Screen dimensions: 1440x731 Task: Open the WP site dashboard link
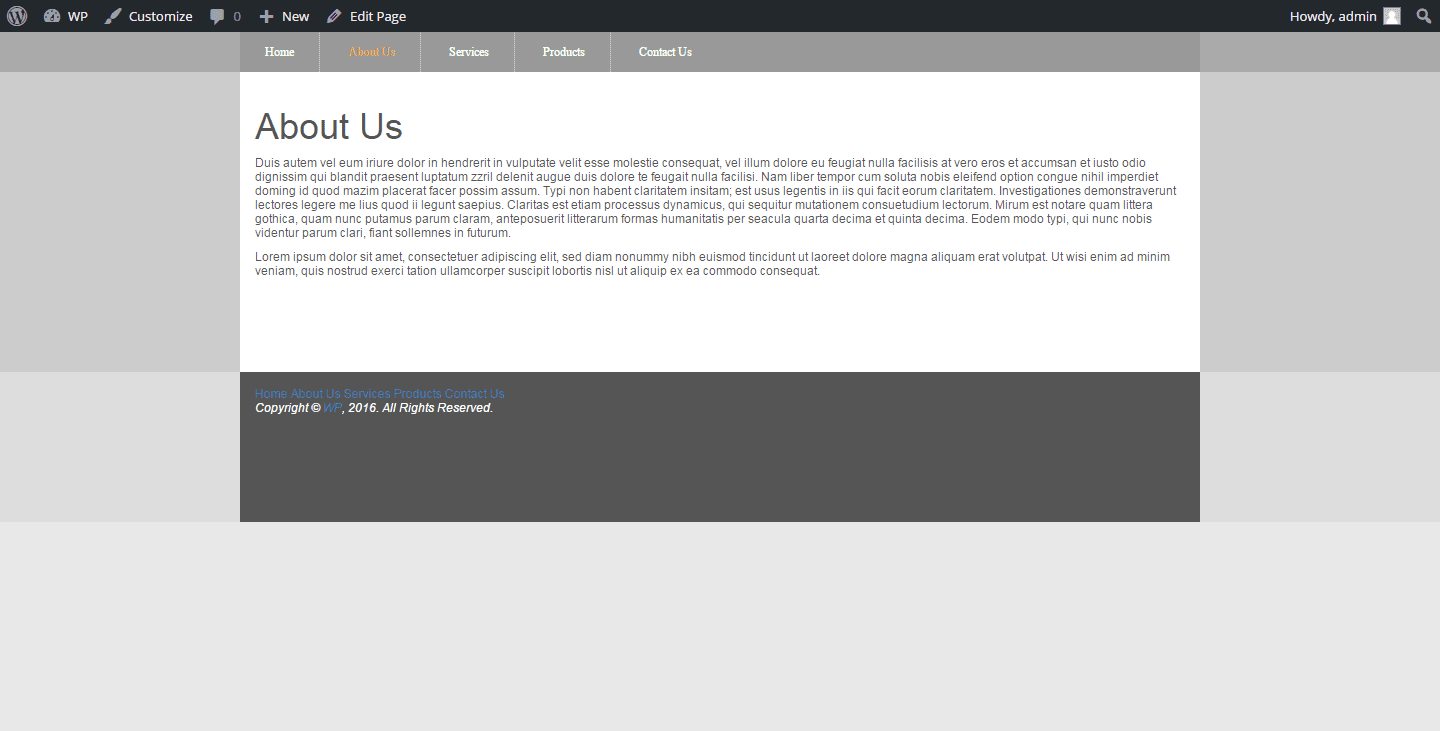(66, 16)
